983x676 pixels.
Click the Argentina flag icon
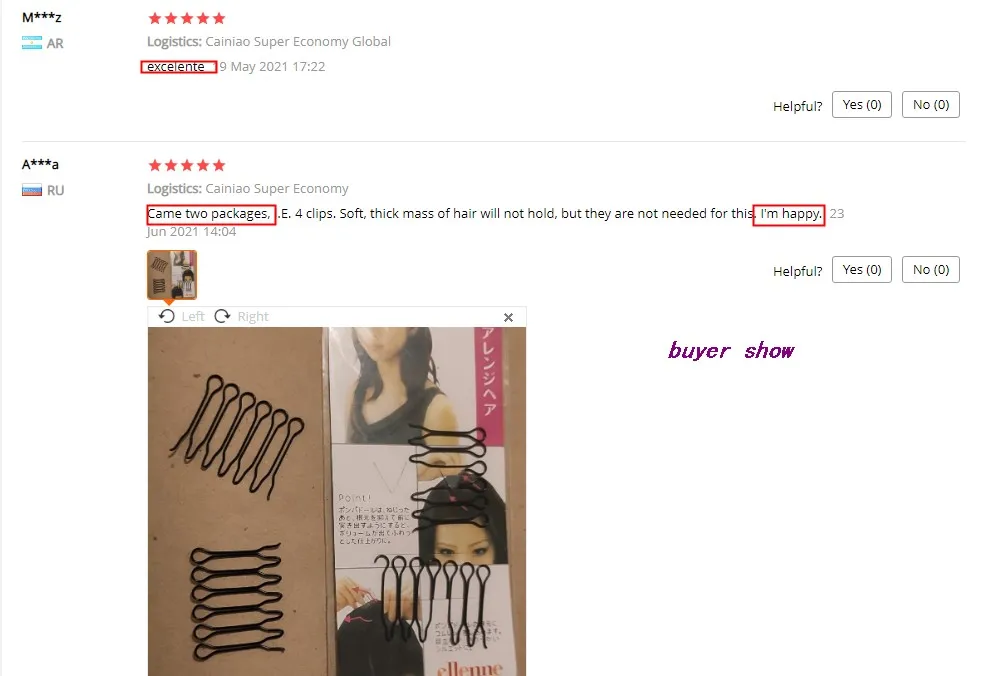(x=32, y=43)
